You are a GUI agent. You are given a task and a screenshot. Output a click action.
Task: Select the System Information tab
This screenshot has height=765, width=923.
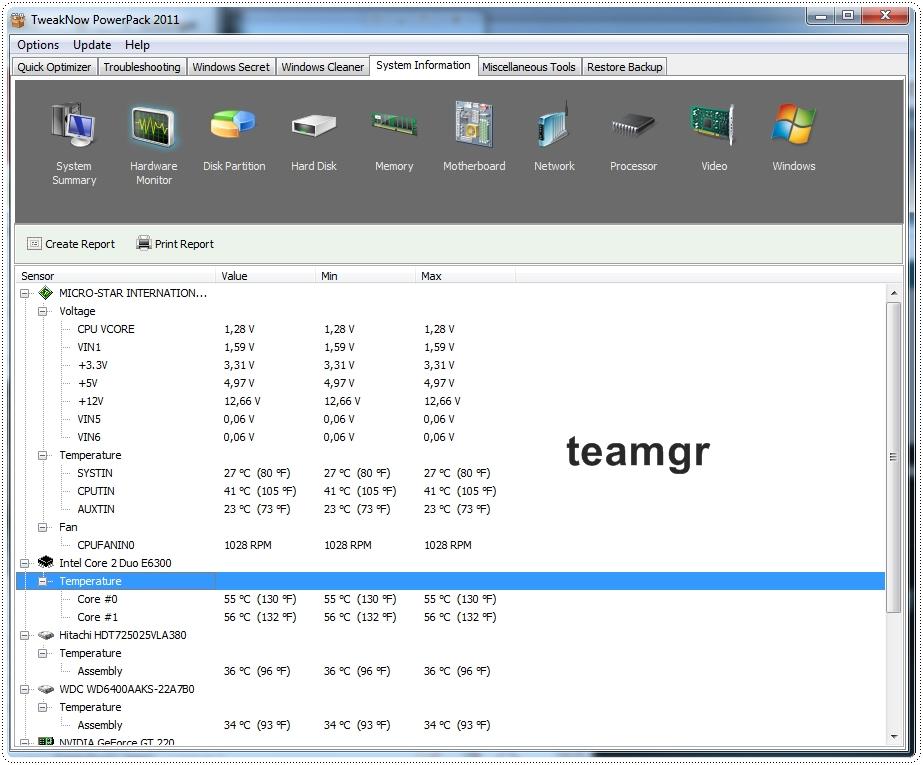tap(423, 65)
